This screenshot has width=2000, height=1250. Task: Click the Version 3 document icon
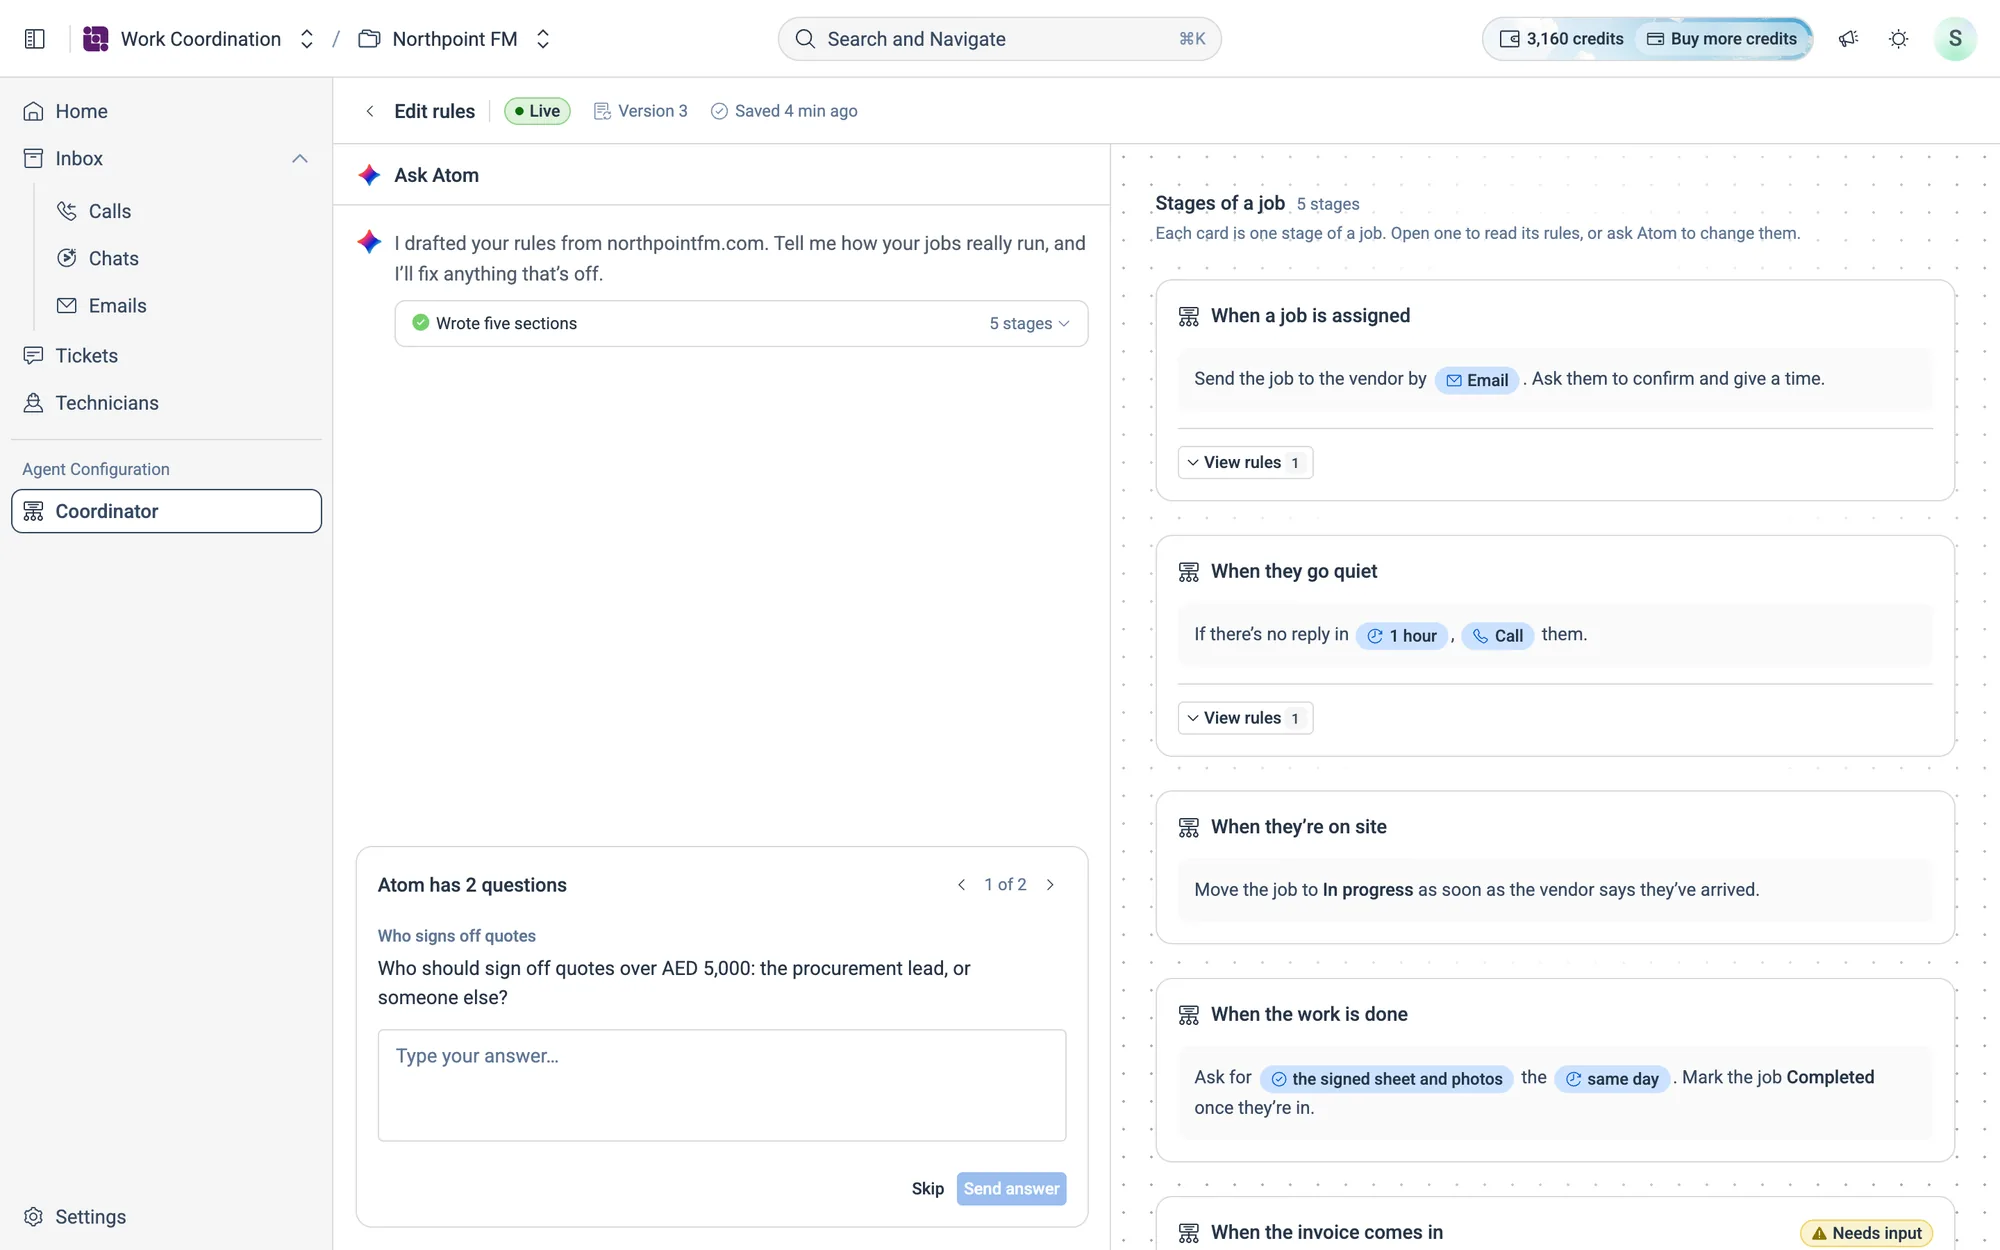coord(602,111)
